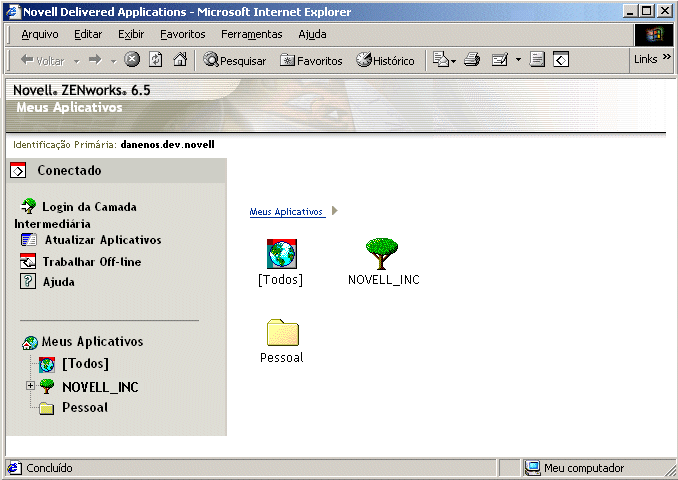Click the Pessoal small folder icon in tree
The height and width of the screenshot is (480, 678).
pyautogui.click(x=47, y=408)
